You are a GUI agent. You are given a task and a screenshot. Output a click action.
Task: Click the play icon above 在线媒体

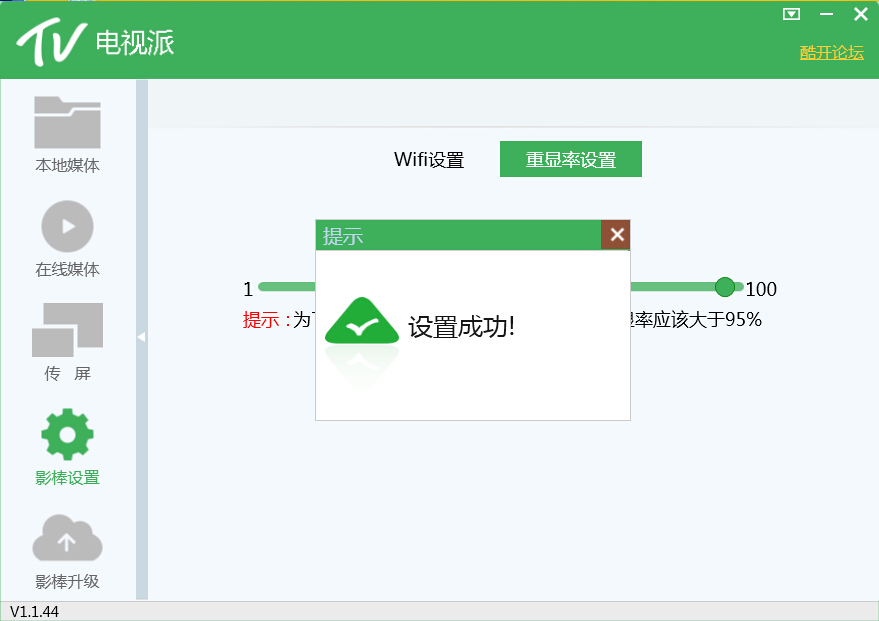[66, 226]
